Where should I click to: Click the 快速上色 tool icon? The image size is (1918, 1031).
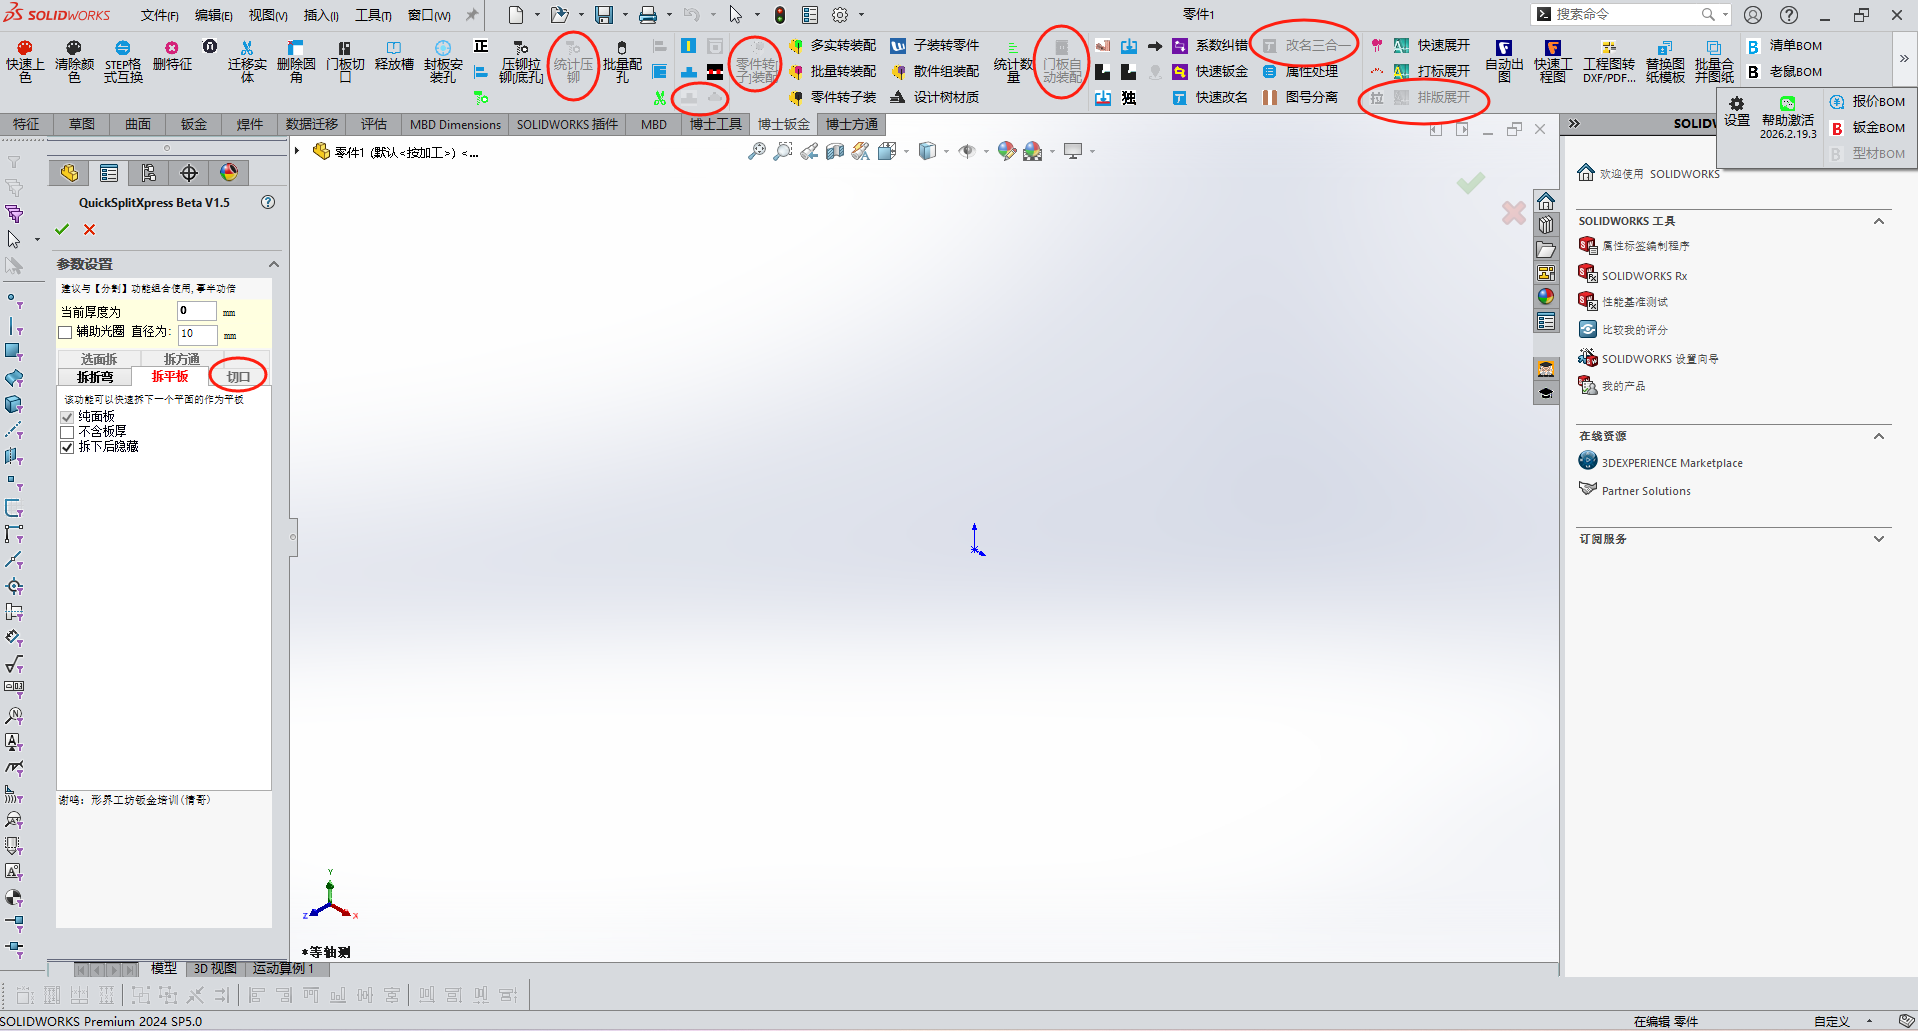click(25, 48)
